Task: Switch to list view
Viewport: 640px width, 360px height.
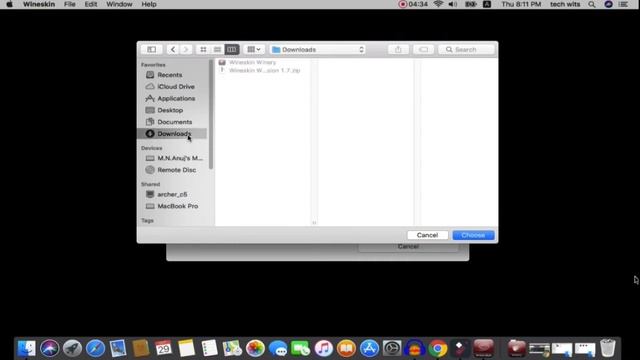Action: pyautogui.click(x=218, y=49)
